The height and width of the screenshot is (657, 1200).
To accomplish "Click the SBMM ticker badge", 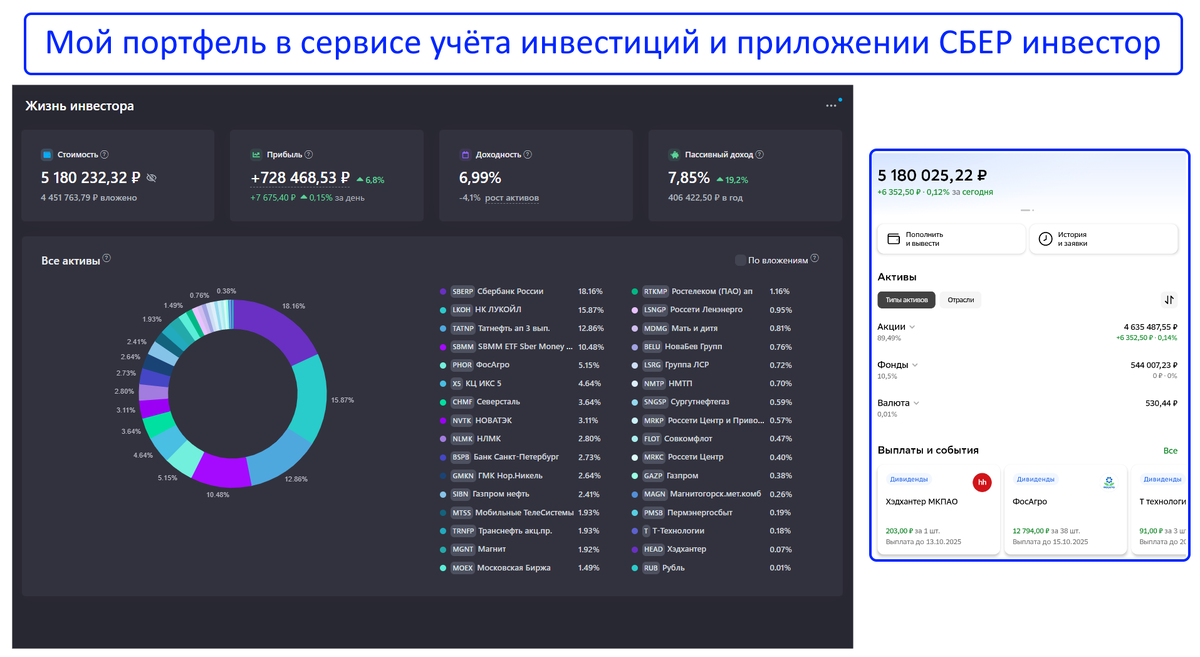I will coord(462,347).
